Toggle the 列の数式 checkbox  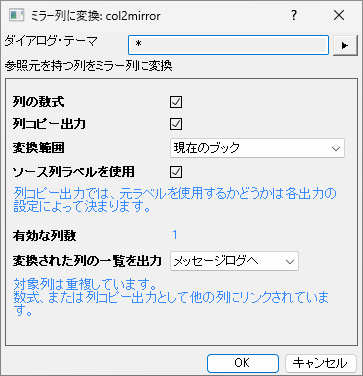[x=176, y=102]
